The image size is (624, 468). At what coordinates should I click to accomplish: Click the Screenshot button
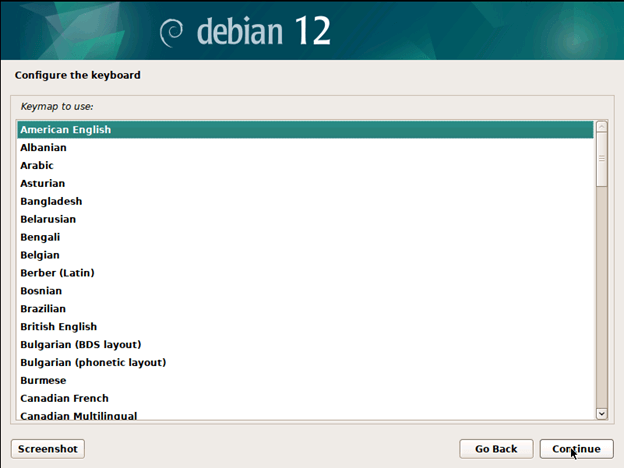coord(48,449)
